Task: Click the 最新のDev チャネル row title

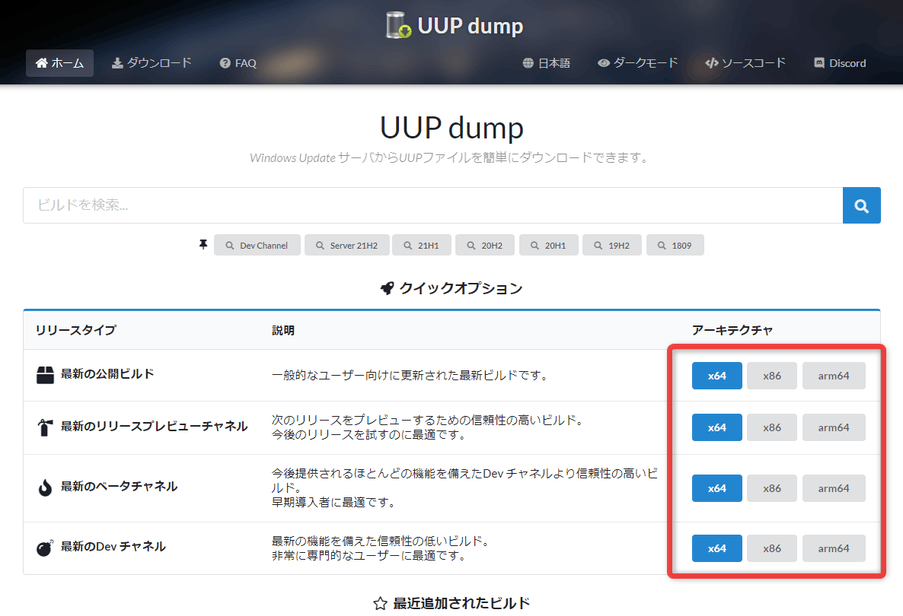Action: [x=113, y=547]
